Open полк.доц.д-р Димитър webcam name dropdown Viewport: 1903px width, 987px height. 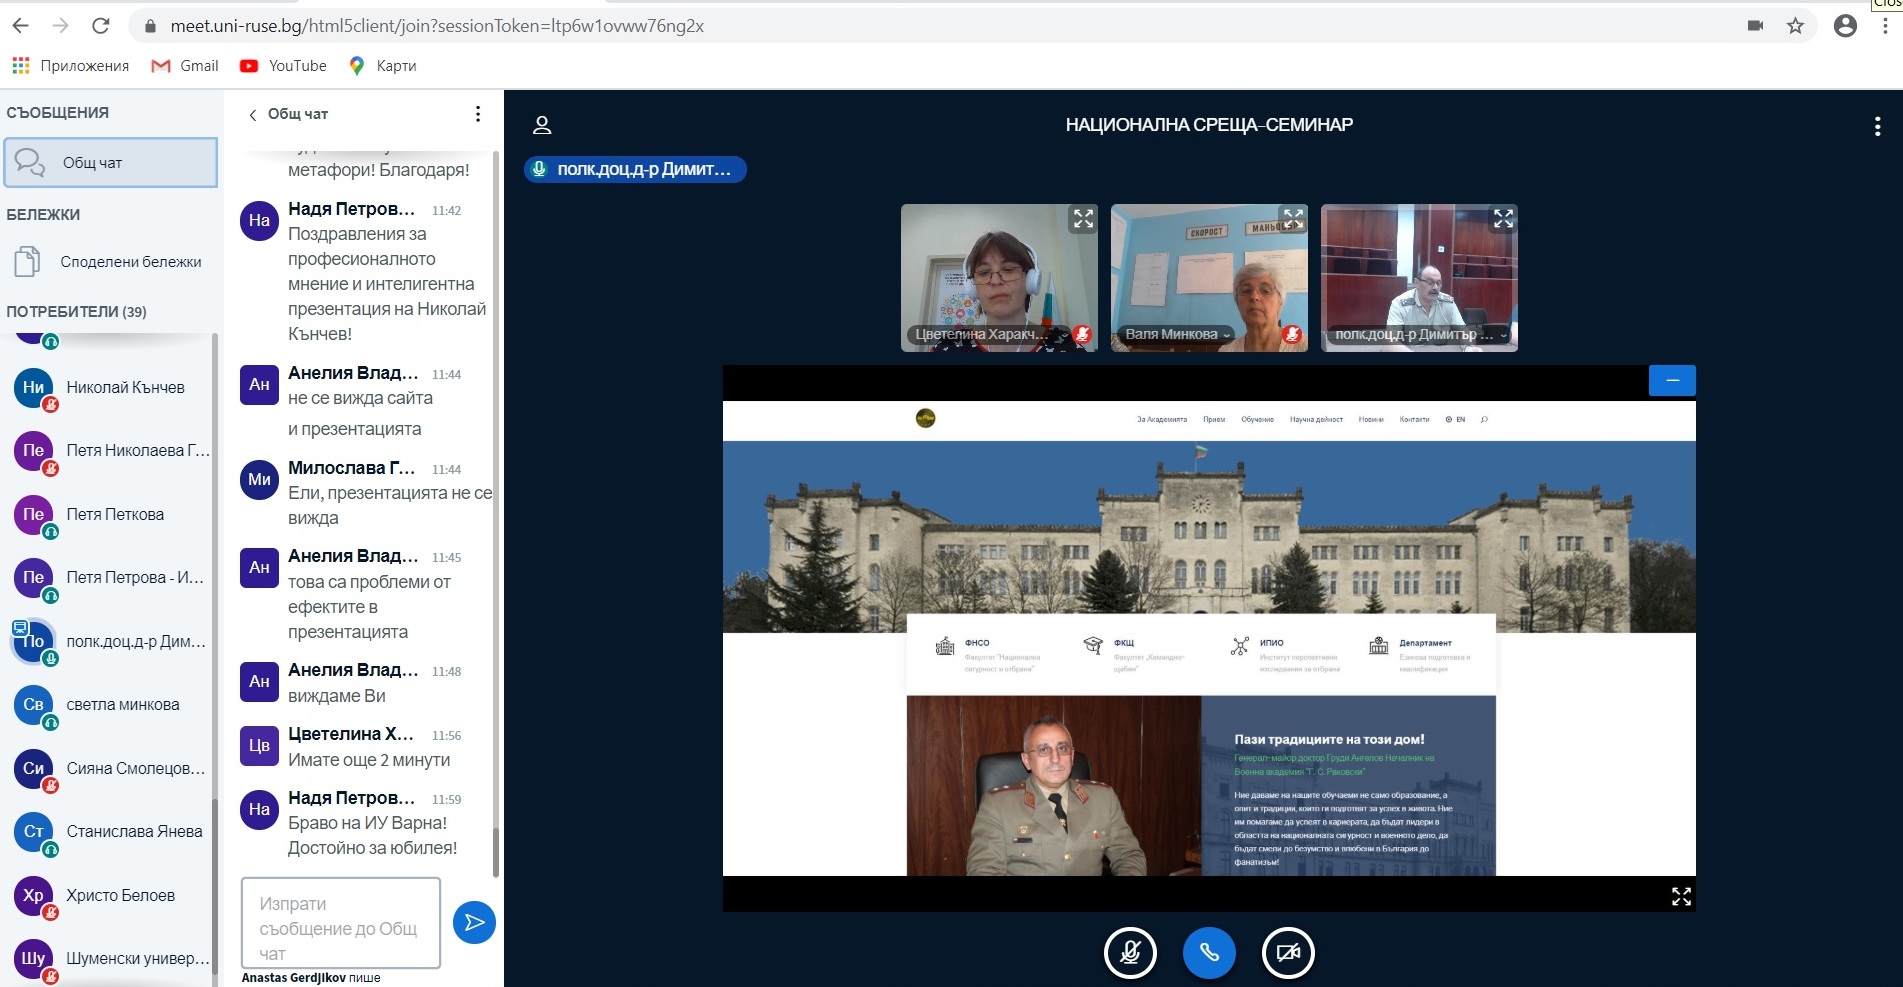(x=1420, y=335)
